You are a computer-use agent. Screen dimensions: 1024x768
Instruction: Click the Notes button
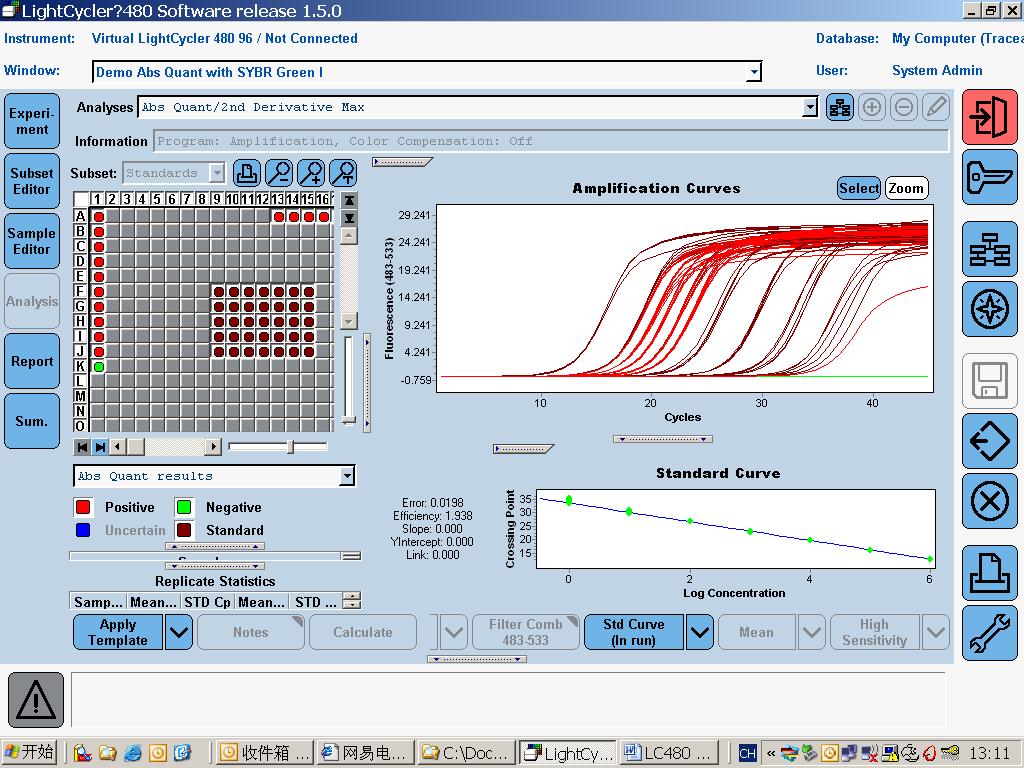(251, 632)
